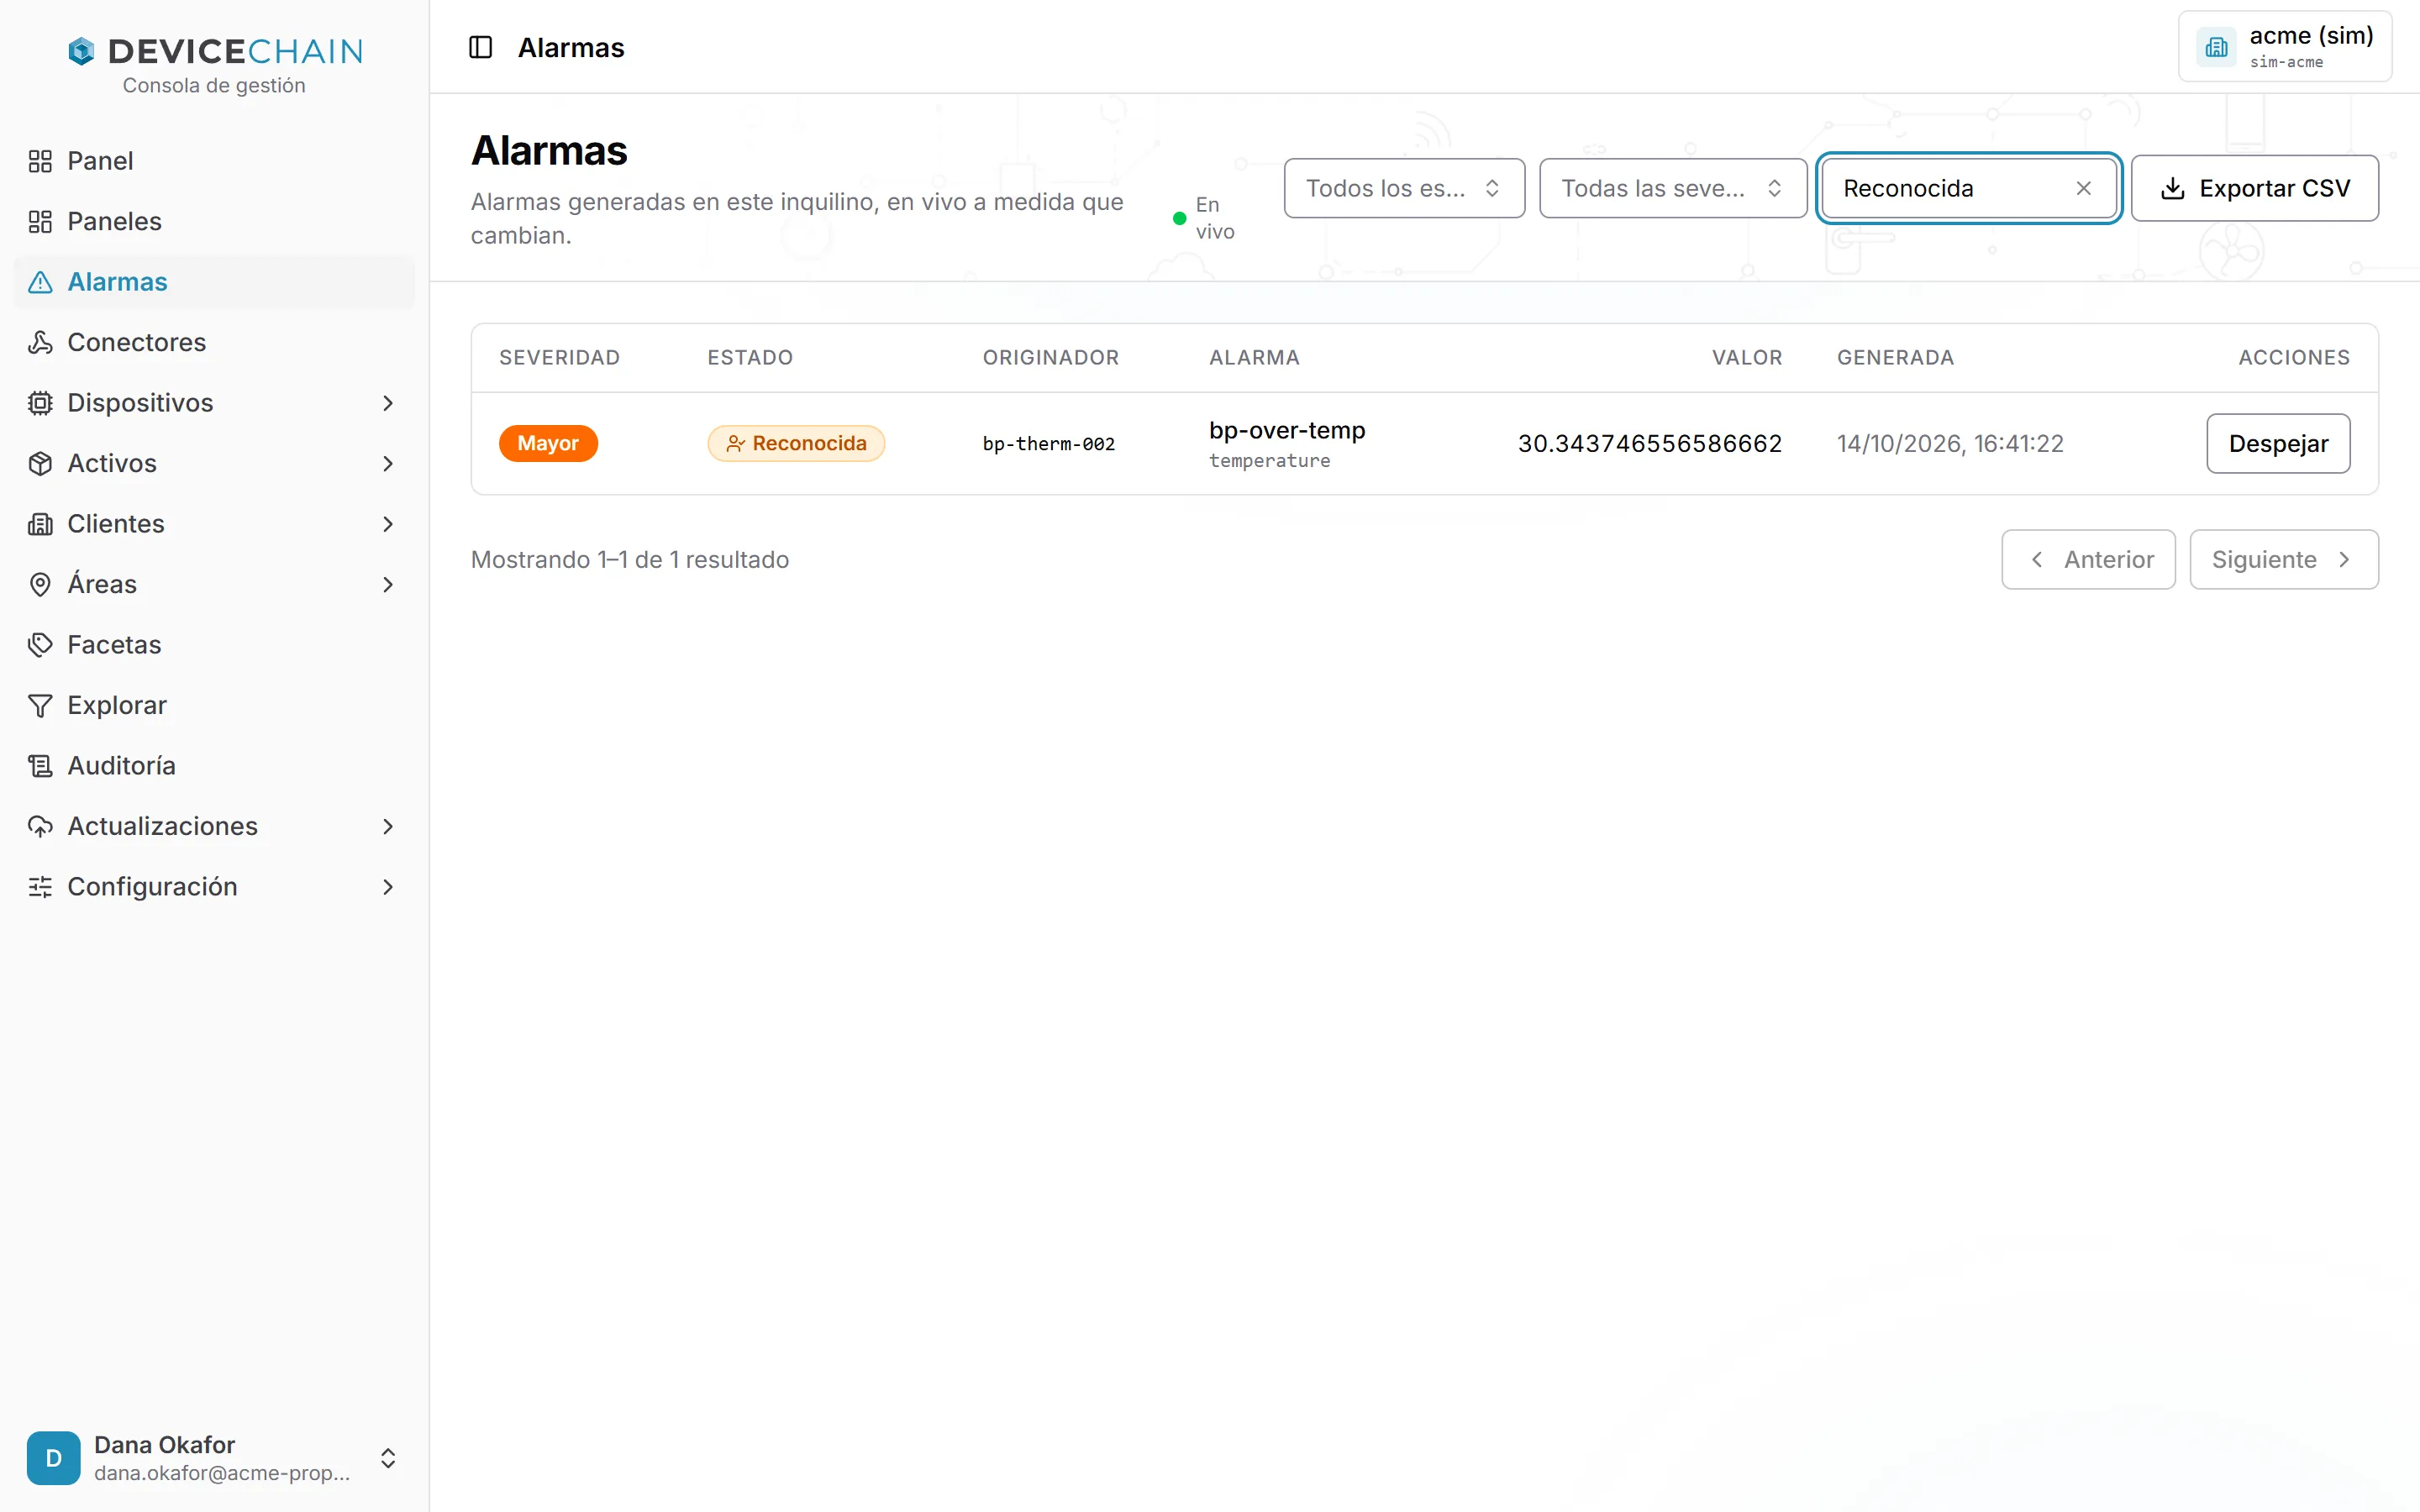Open the Todas las severidades dropdown
The width and height of the screenshot is (2420, 1512).
[x=1672, y=188]
